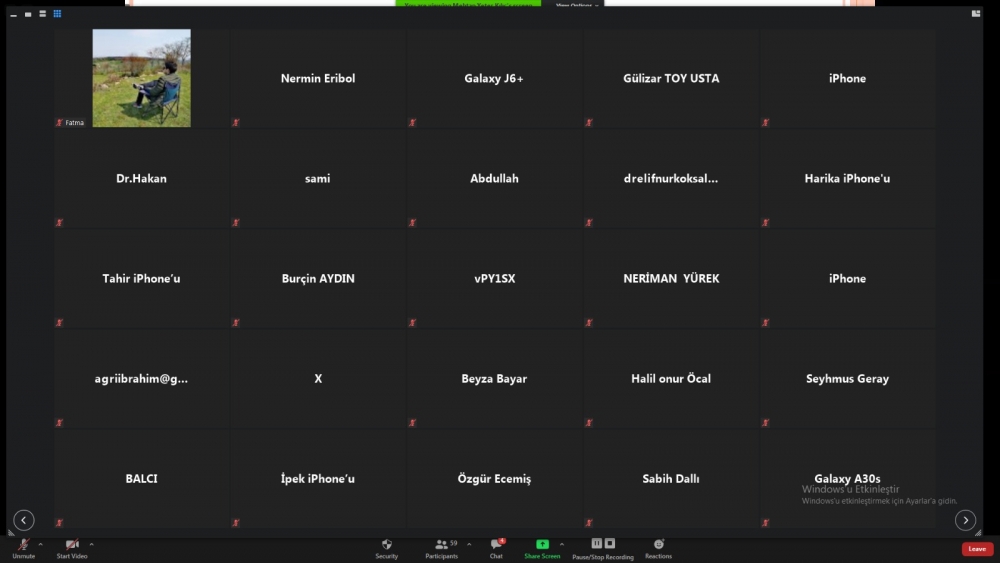The width and height of the screenshot is (1000, 563).
Task: Select Fatma's video thumbnail
Action: [x=141, y=78]
